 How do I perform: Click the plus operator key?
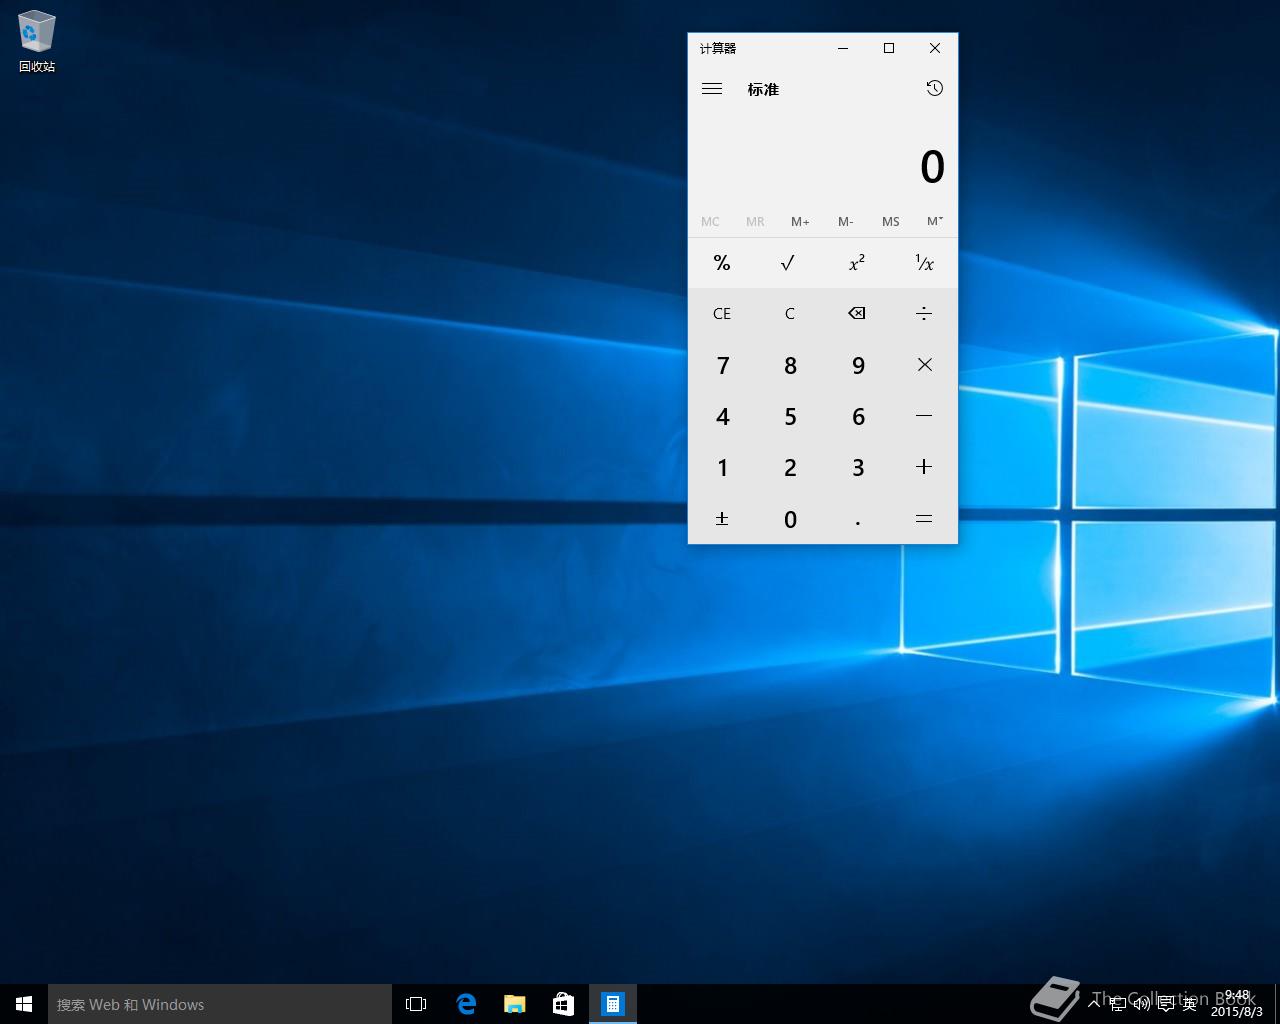click(x=924, y=467)
